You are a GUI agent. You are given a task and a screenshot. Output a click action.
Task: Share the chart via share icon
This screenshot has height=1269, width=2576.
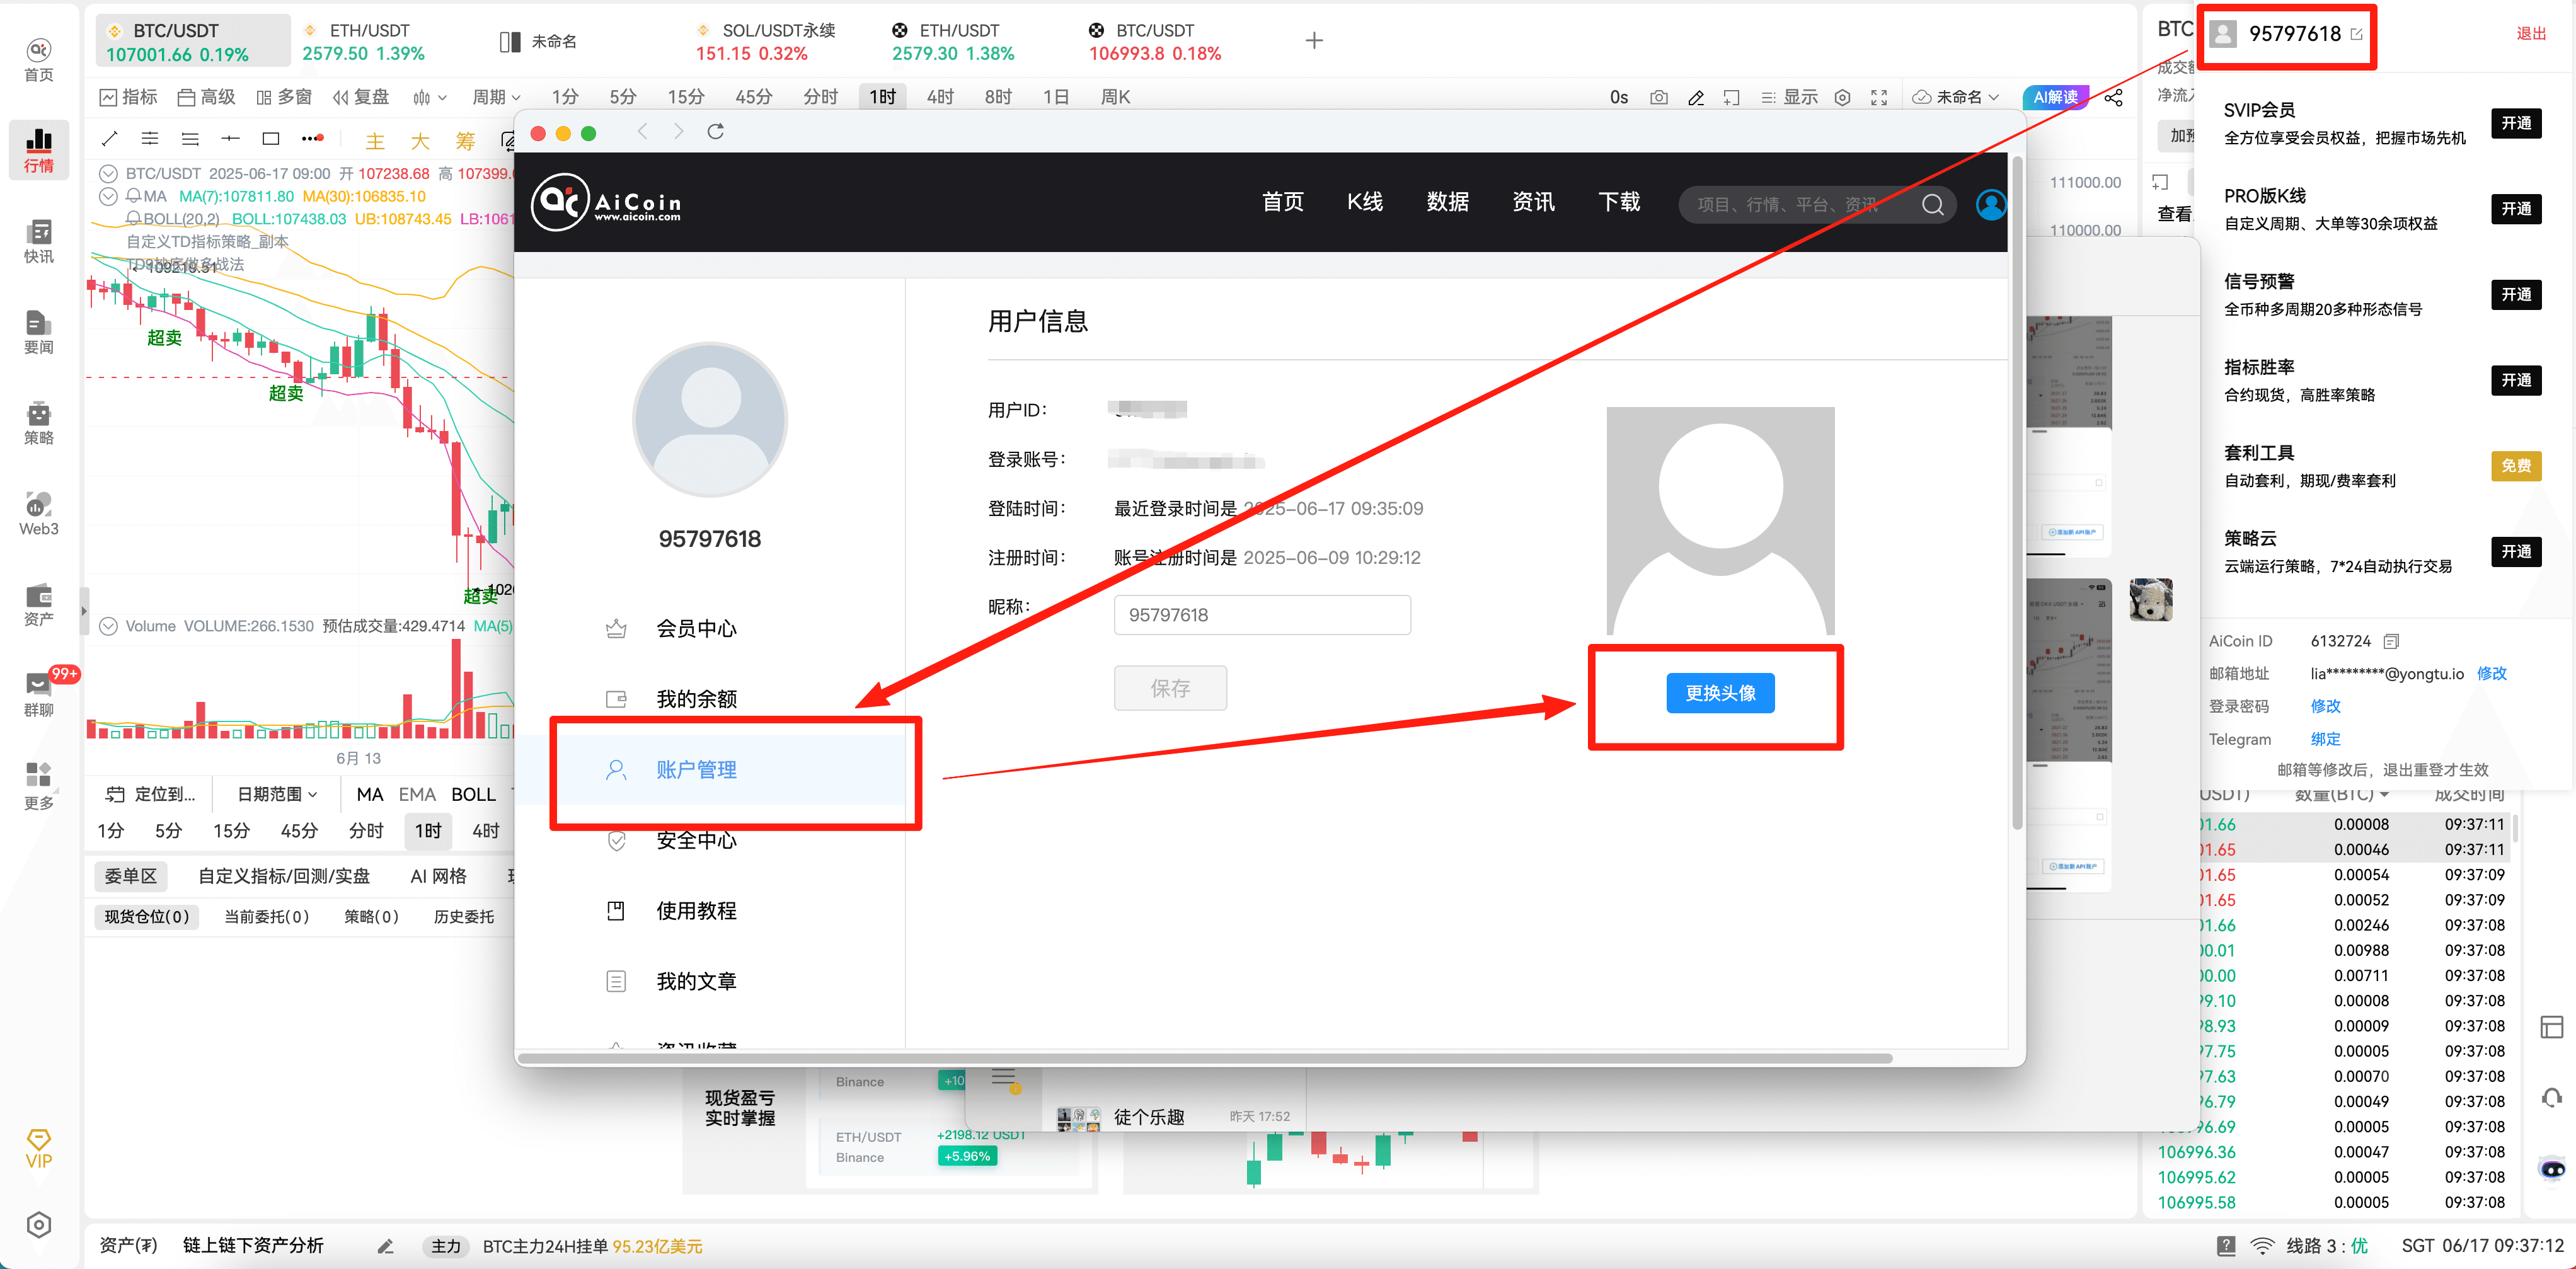tap(2113, 97)
